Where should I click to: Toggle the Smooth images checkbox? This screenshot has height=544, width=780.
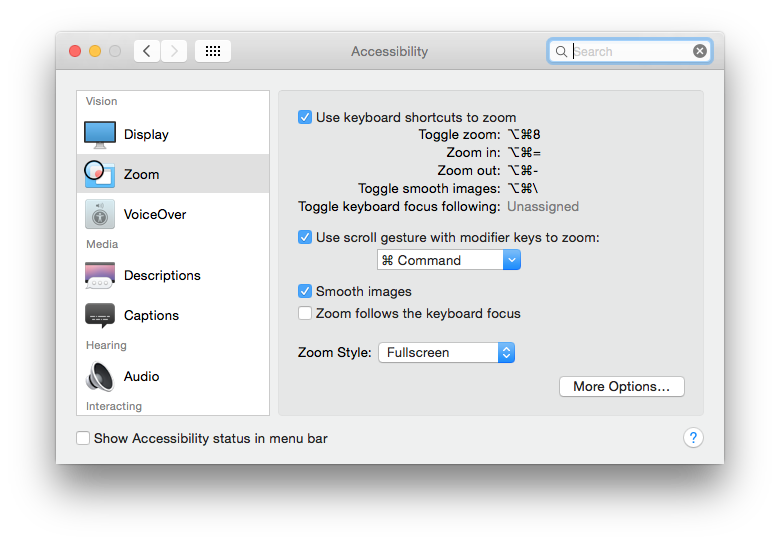(x=305, y=291)
